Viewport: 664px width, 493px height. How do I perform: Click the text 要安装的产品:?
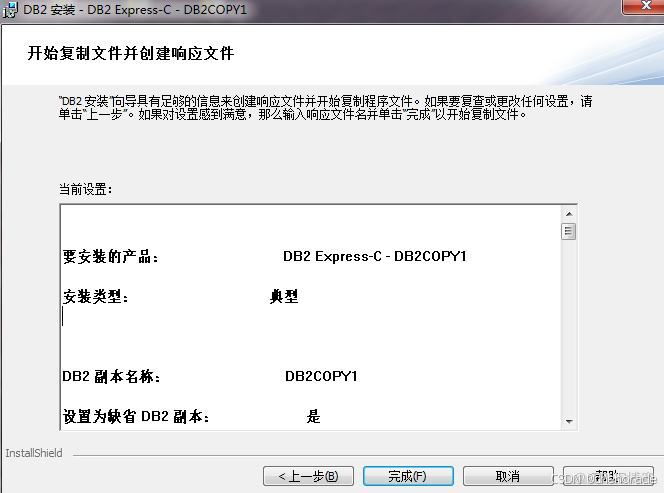pos(111,256)
